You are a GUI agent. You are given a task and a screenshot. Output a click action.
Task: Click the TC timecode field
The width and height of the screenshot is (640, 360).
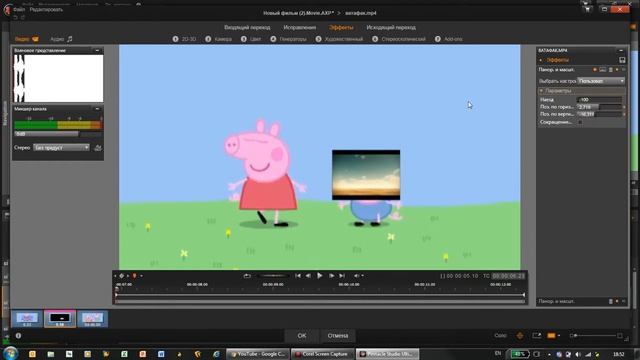[508, 276]
